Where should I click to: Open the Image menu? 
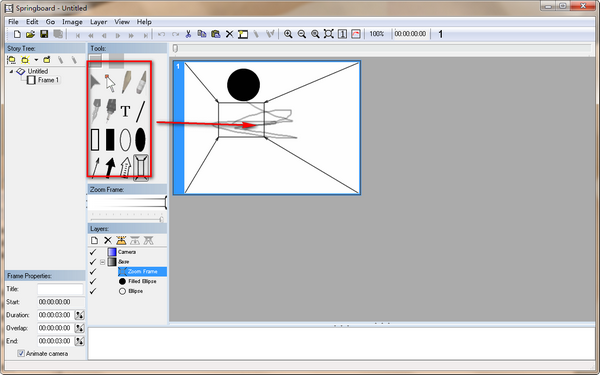point(72,22)
